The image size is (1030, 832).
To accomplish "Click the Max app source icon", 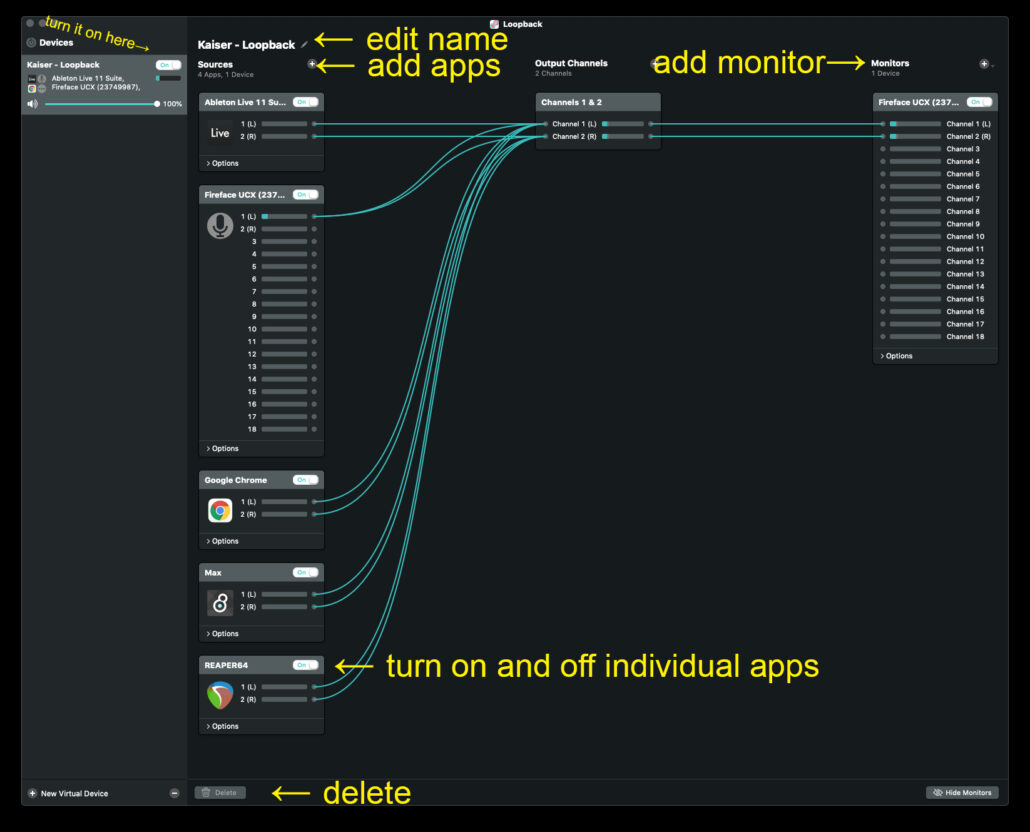I will click(220, 603).
